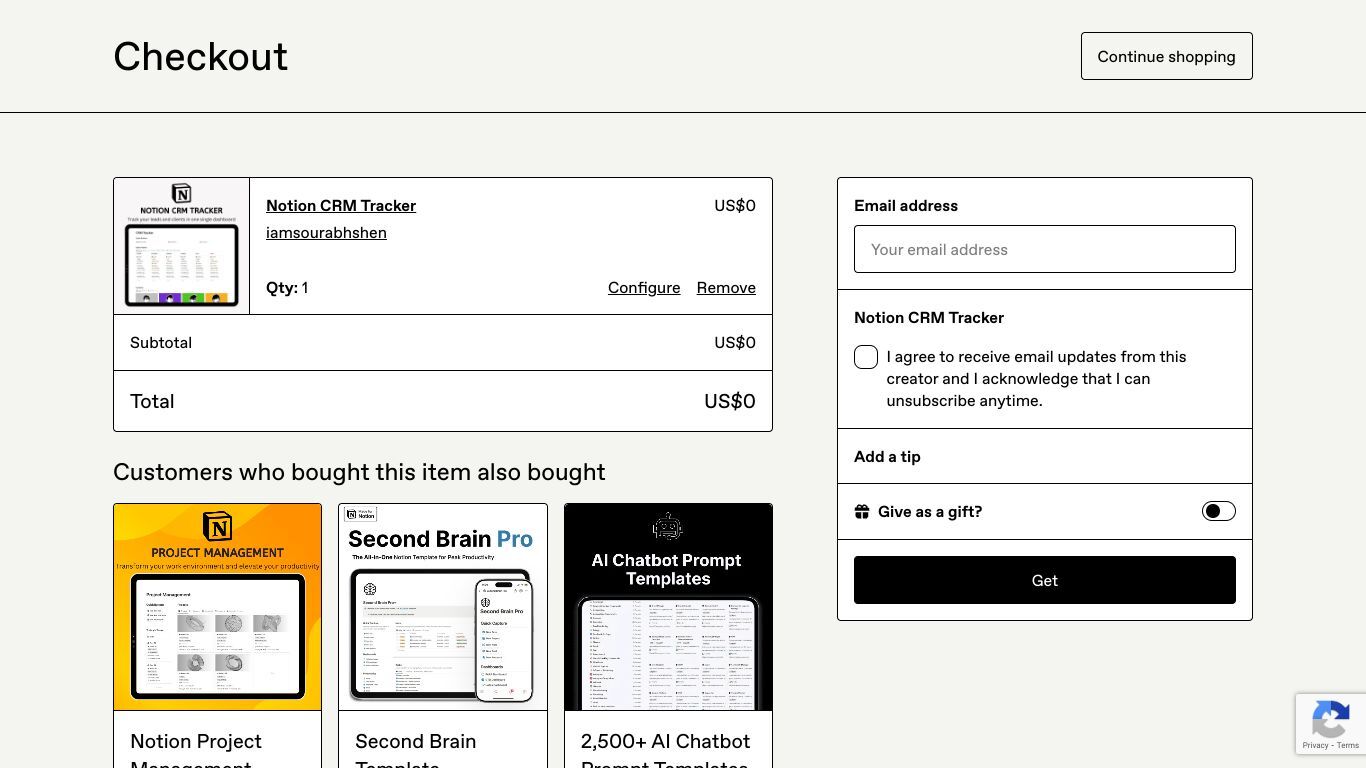Click the gift box icon
Screen dimensions: 1366x768
click(862, 512)
